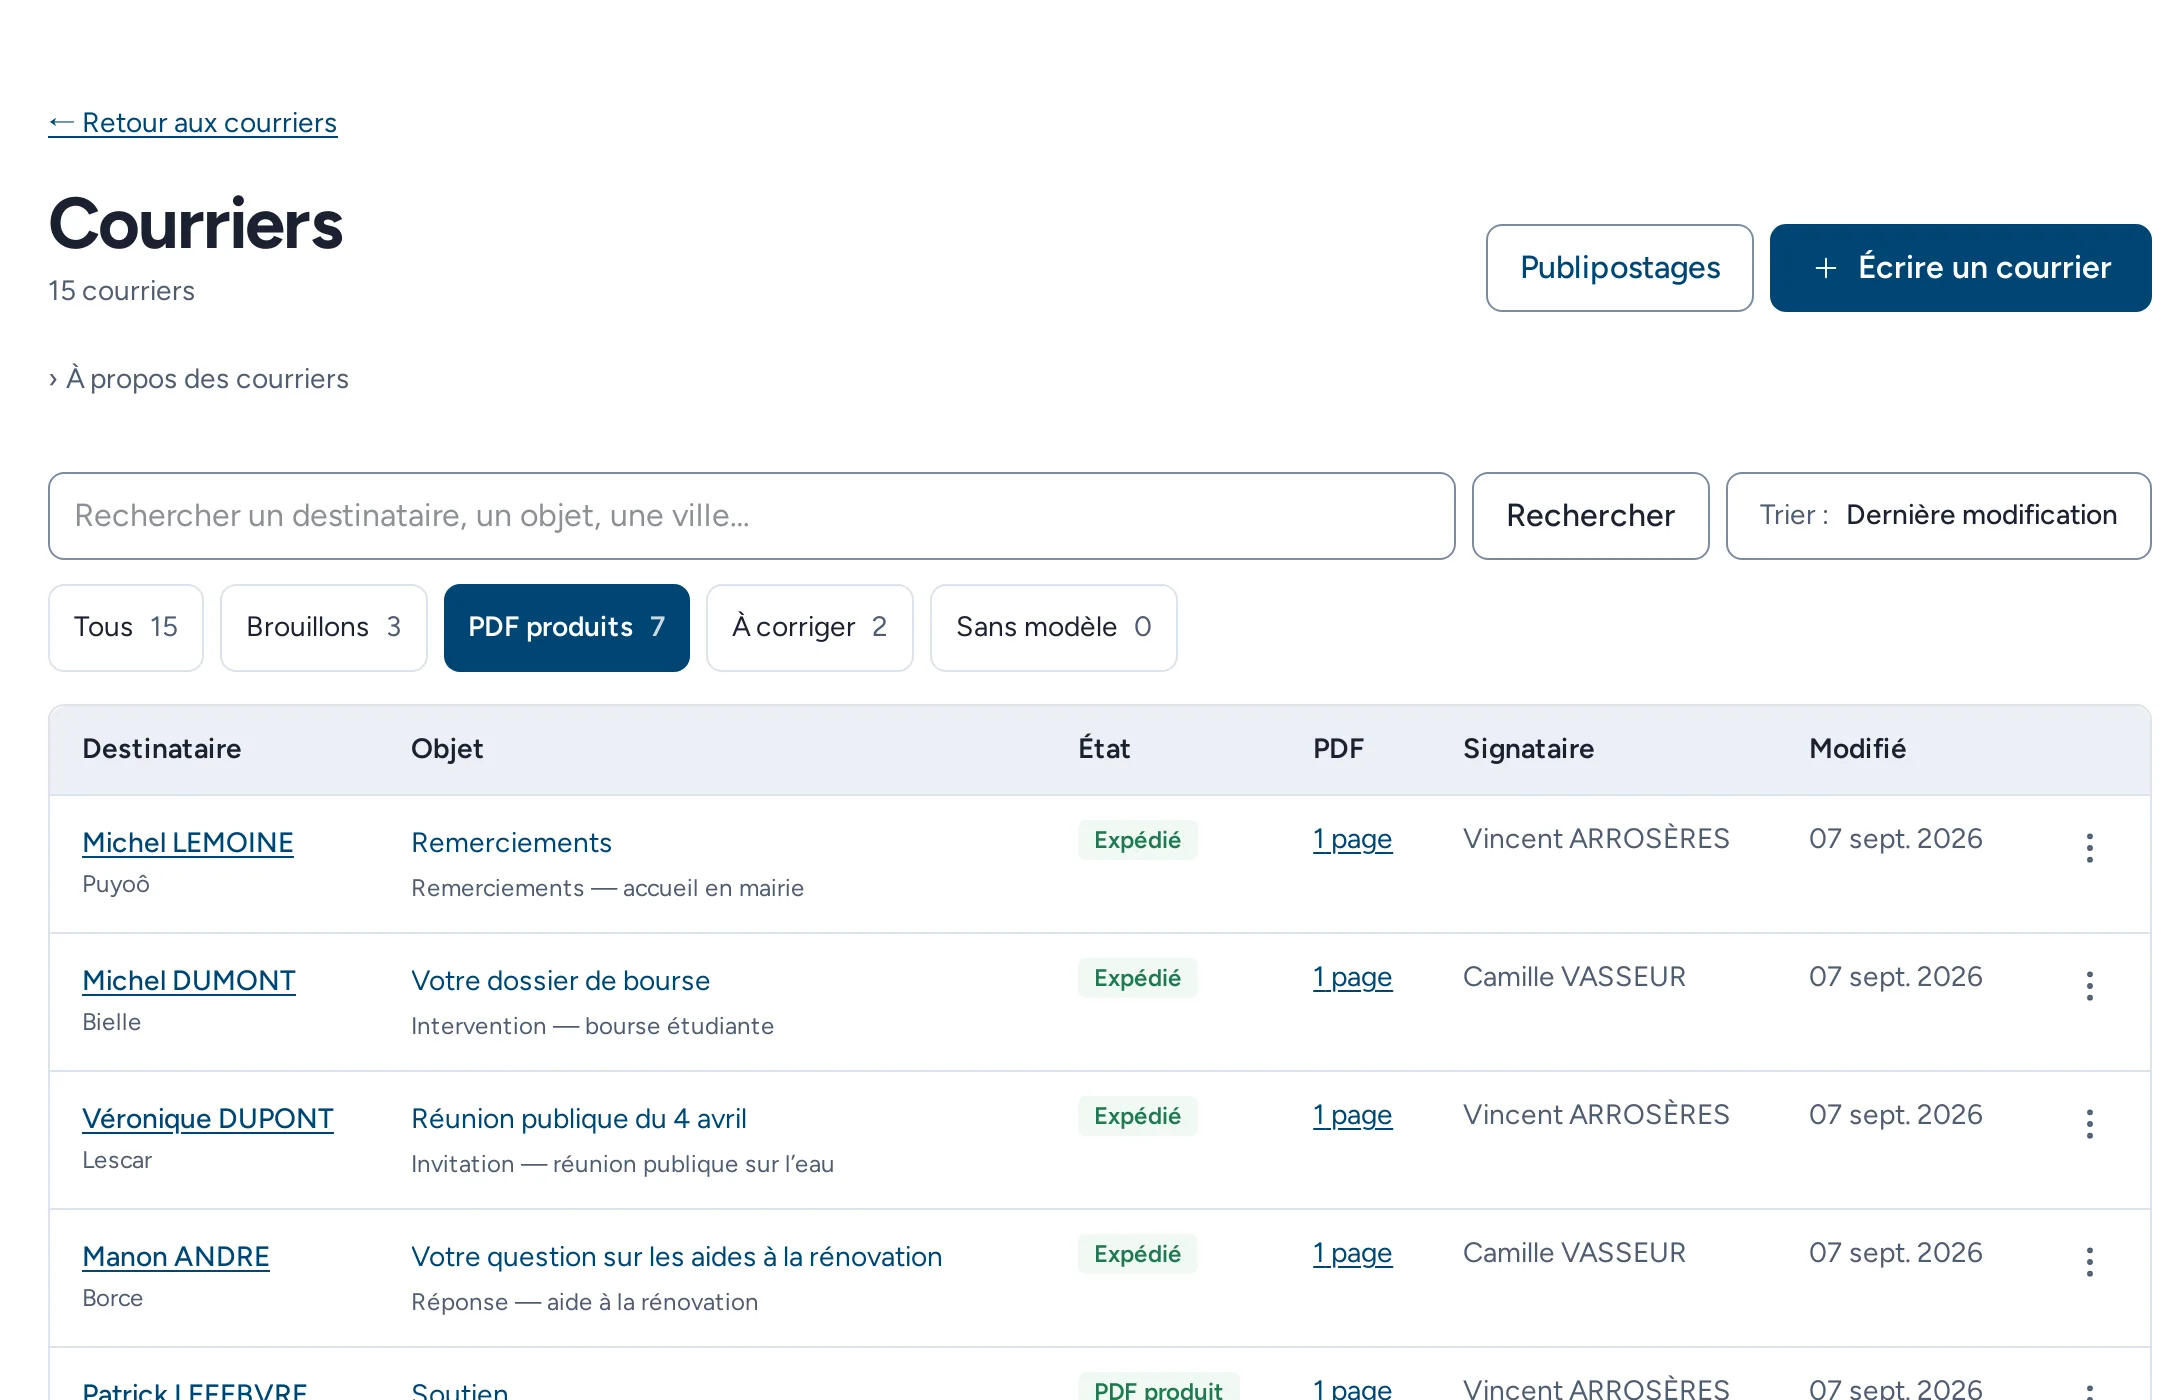The image size is (2170, 1400).
Task: Expand the À propos des courriers section
Action: pos(198,379)
